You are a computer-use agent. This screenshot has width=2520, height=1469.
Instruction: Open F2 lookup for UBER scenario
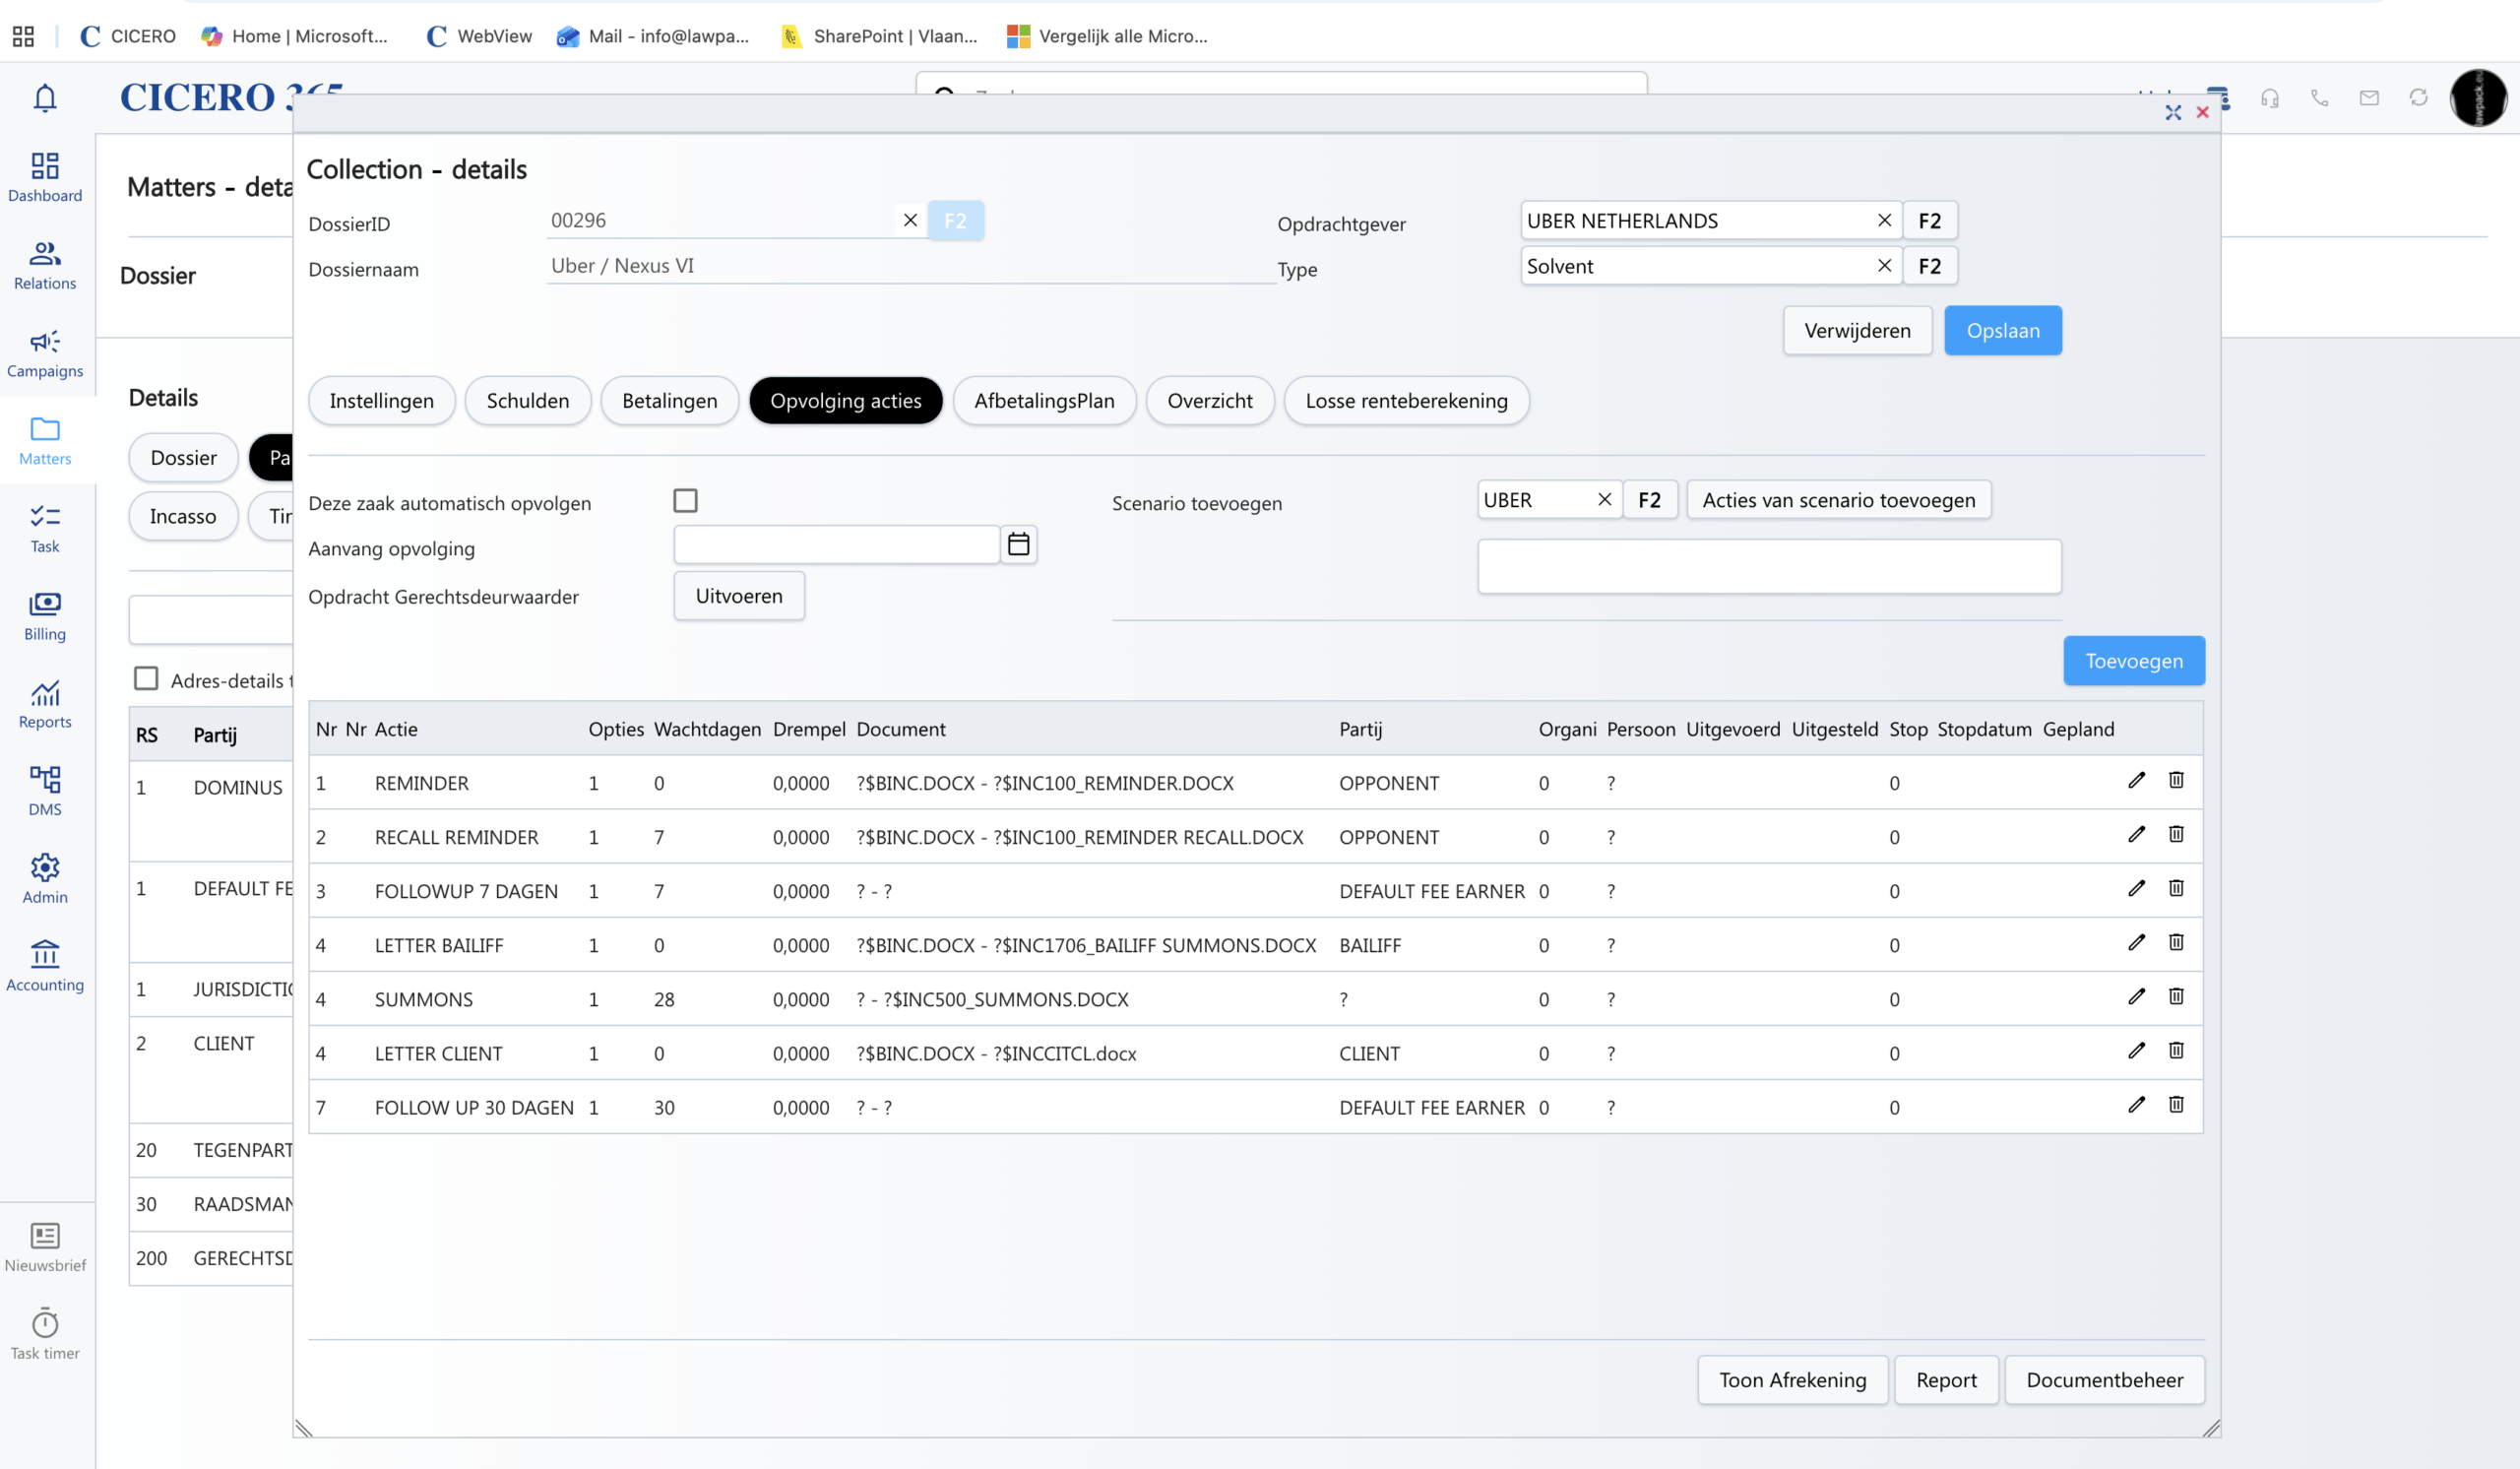1649,500
